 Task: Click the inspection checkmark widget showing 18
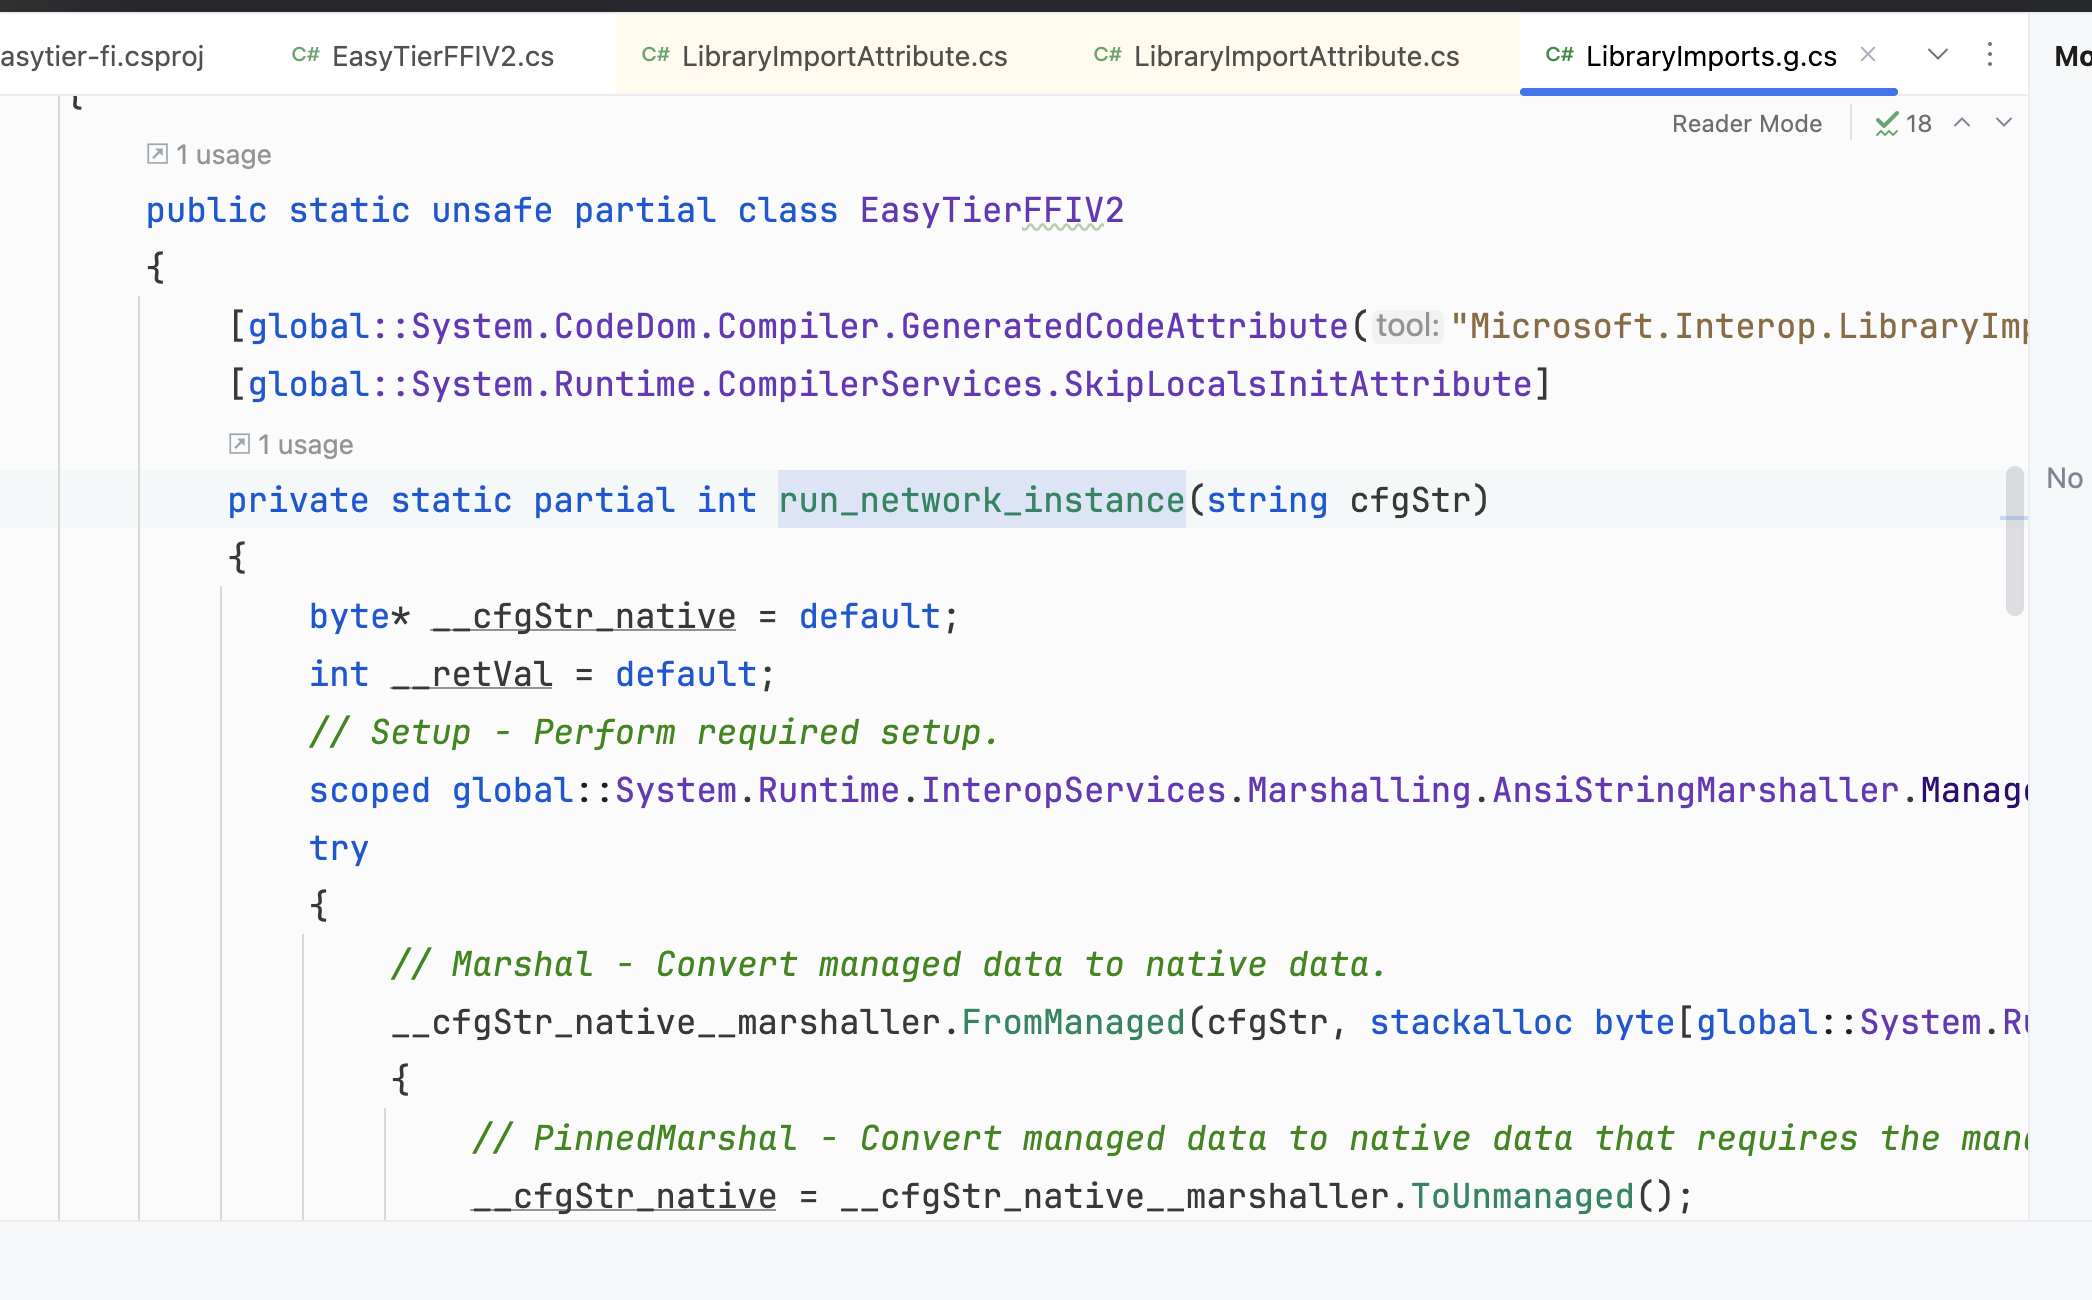tap(1903, 124)
